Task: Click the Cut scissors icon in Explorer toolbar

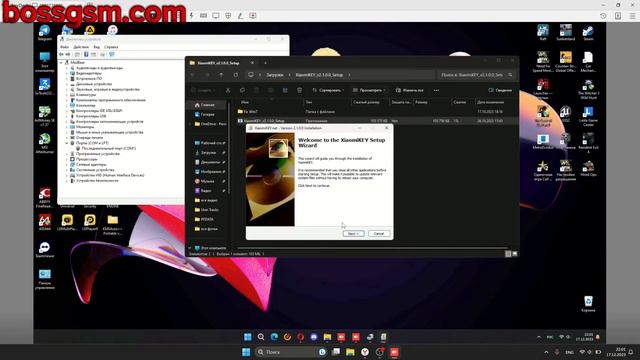Action: point(228,90)
